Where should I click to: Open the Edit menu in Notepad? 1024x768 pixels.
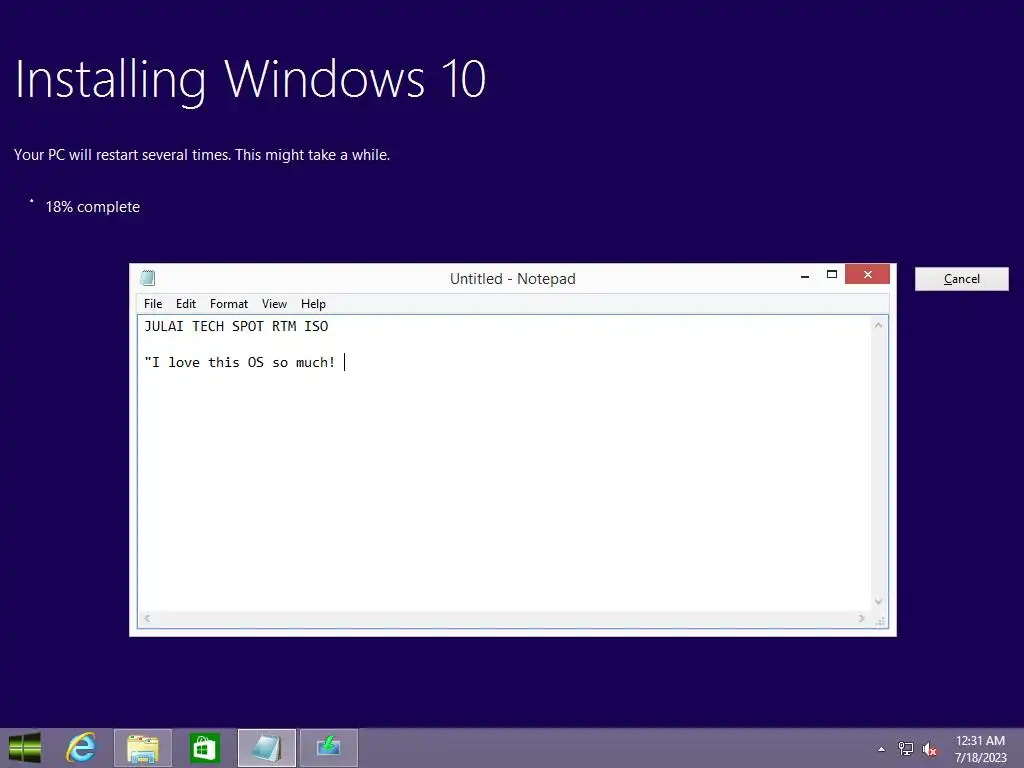coord(185,304)
